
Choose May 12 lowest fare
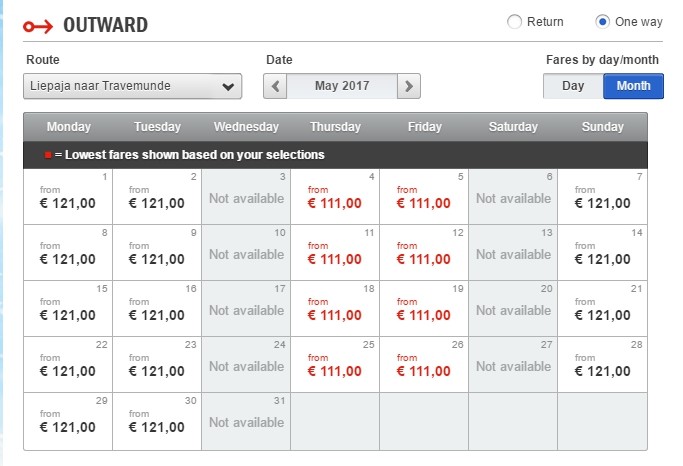(x=424, y=253)
